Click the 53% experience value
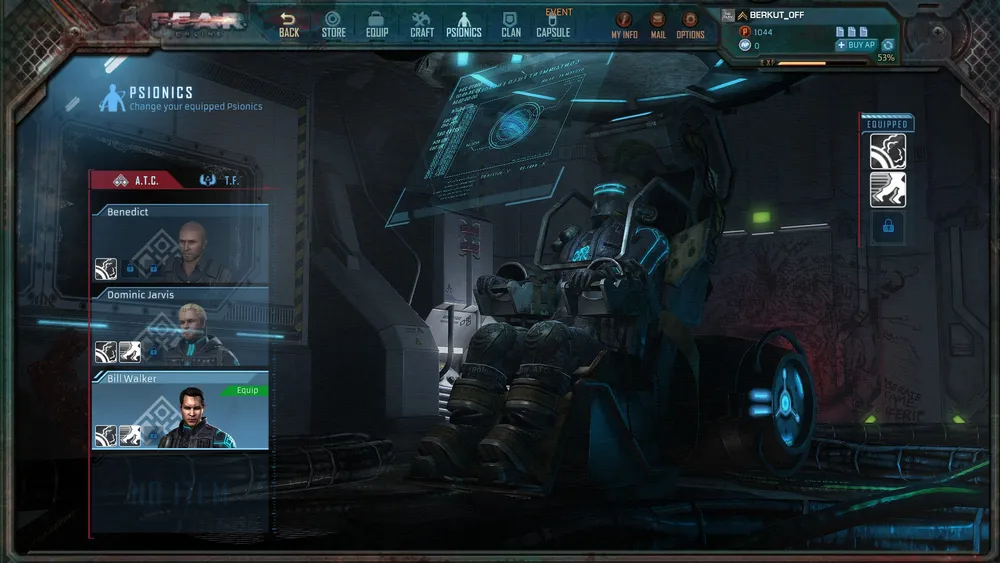 886,58
